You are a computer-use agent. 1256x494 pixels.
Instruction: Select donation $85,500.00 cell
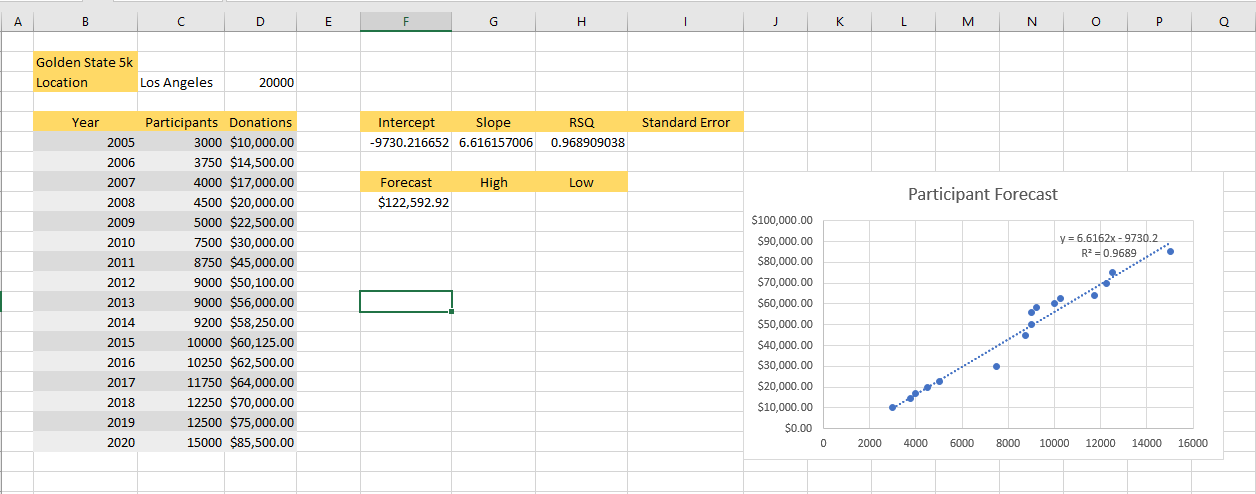(260, 442)
